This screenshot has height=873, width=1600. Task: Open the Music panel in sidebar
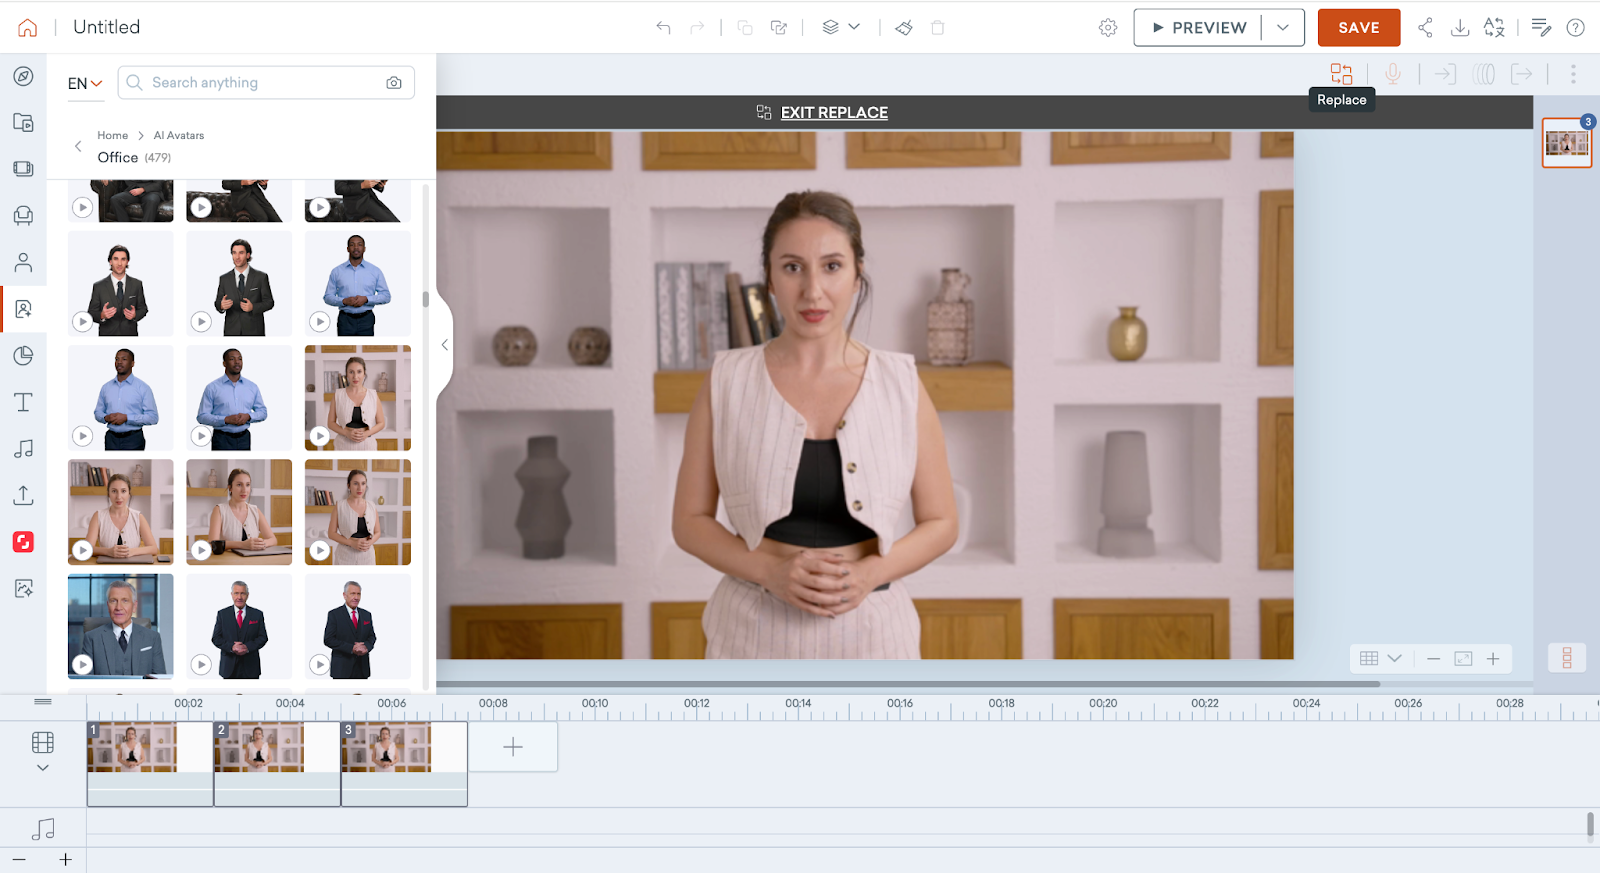(x=23, y=449)
